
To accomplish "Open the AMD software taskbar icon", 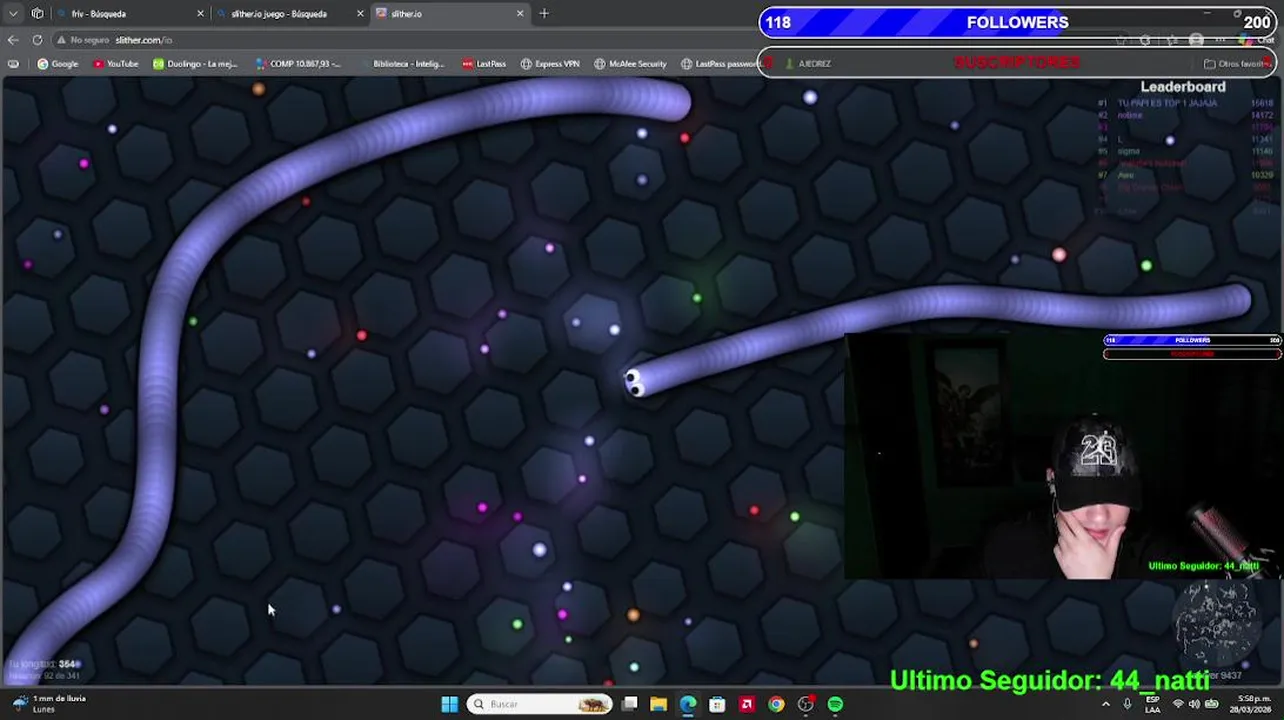I will coord(746,704).
